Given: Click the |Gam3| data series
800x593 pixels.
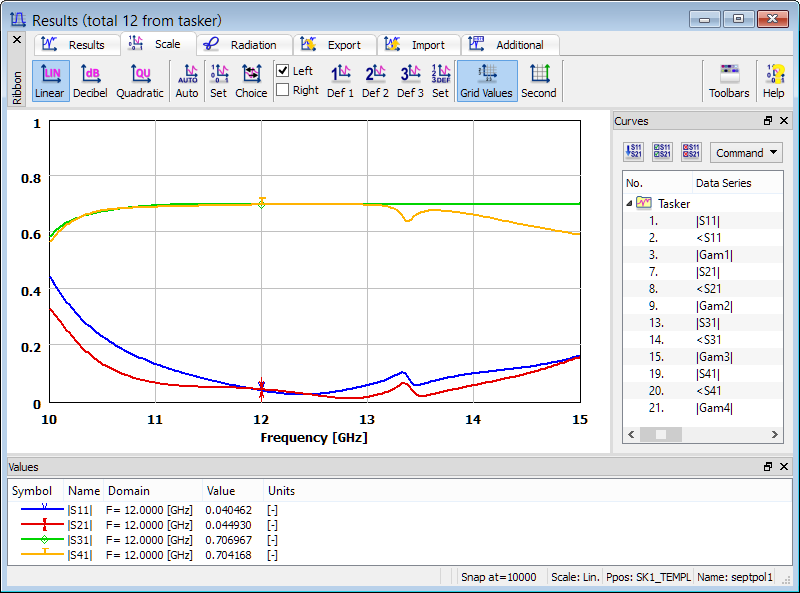Looking at the screenshot, I should [714, 356].
